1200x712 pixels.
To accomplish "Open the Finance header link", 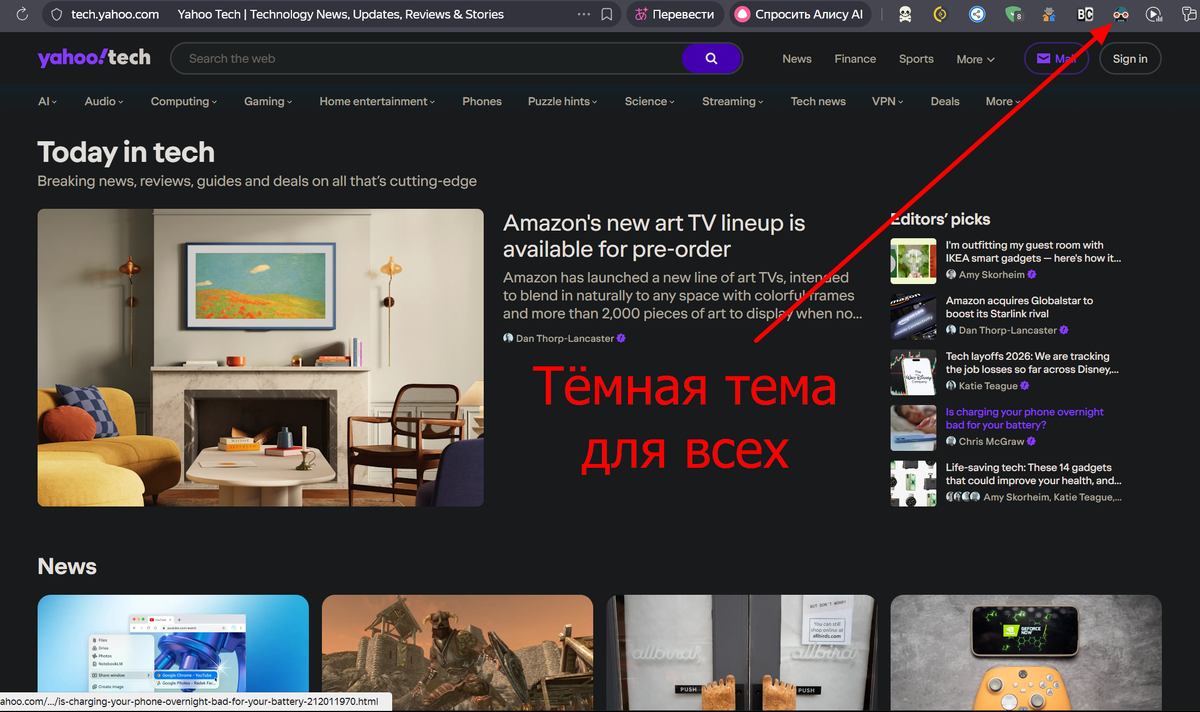I will [x=855, y=59].
